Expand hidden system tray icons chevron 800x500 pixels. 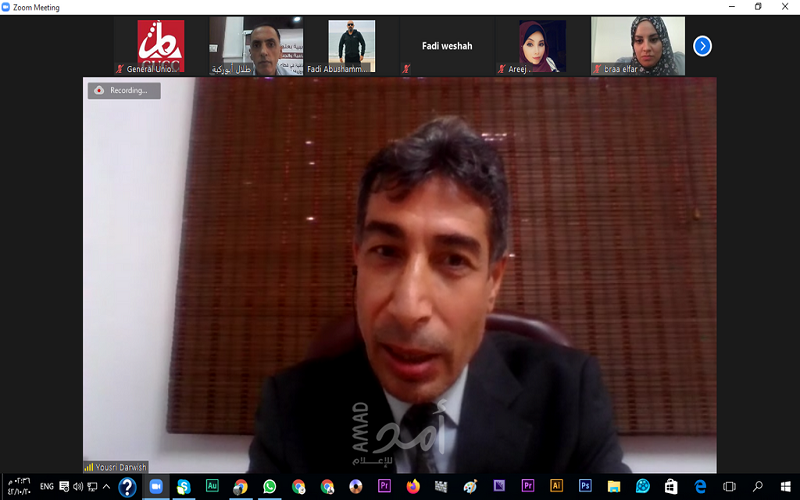pyautogui.click(x=106, y=487)
